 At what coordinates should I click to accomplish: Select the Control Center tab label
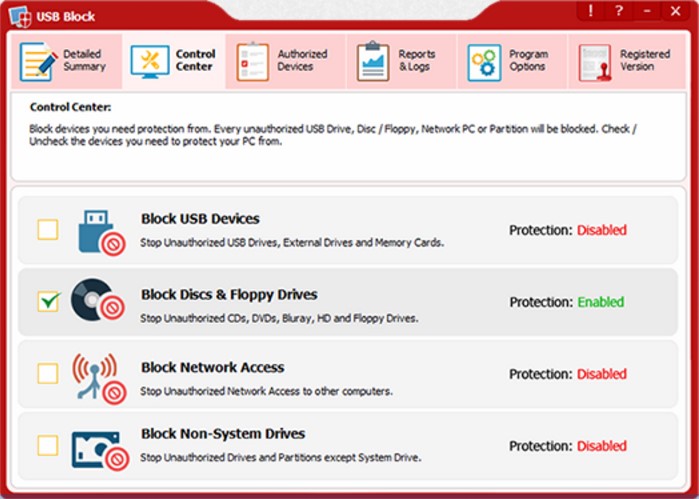pos(195,60)
